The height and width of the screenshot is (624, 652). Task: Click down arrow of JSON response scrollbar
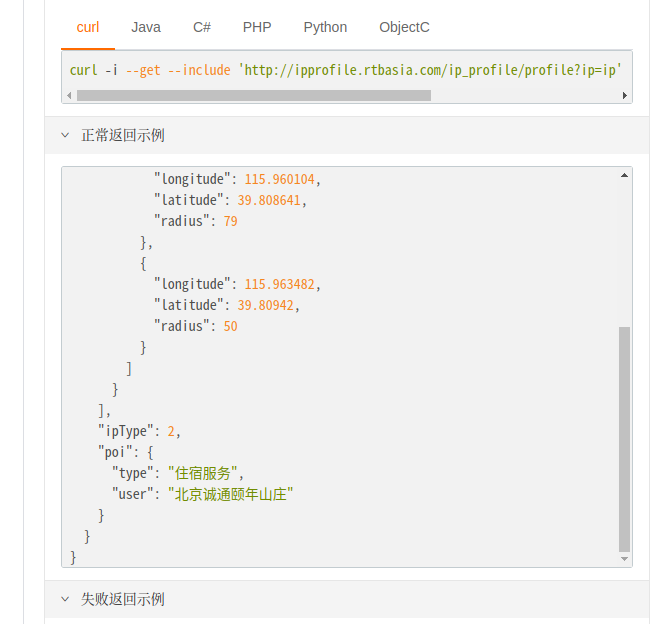click(x=625, y=560)
